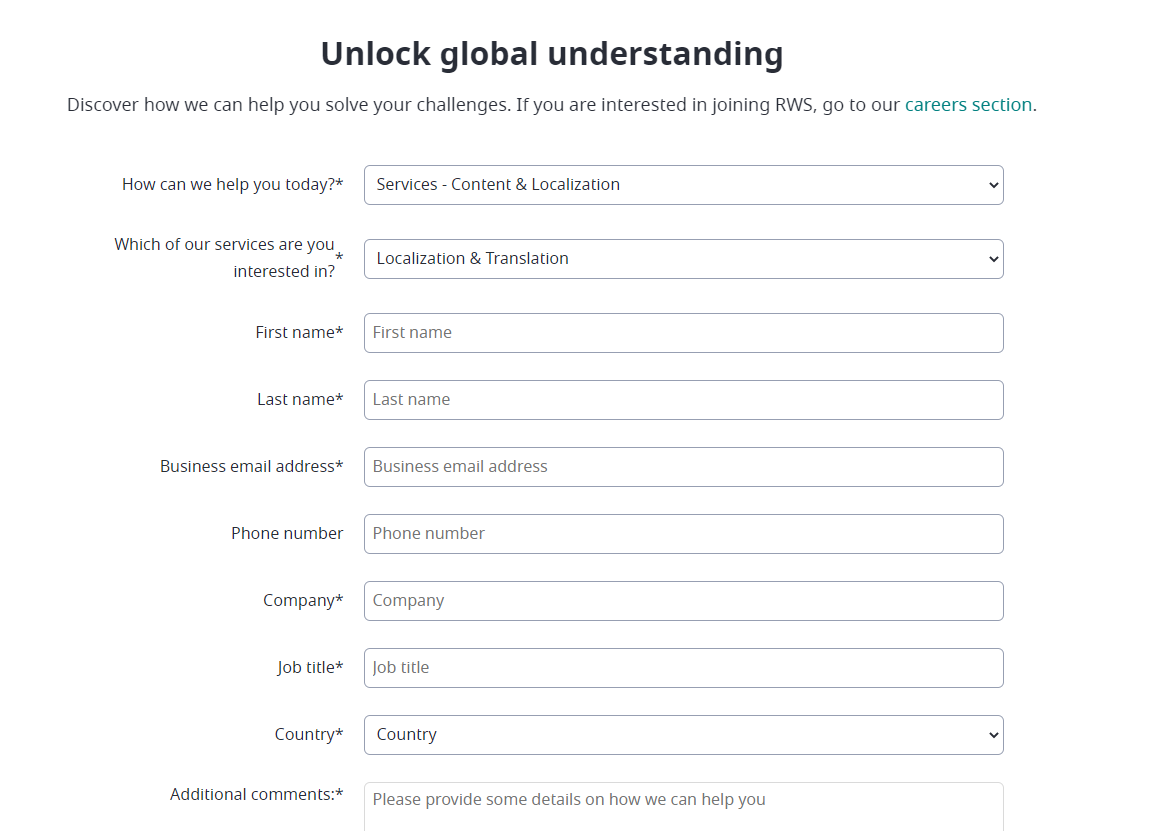Expand the services interested in dropdown
The image size is (1157, 831).
[x=683, y=258]
